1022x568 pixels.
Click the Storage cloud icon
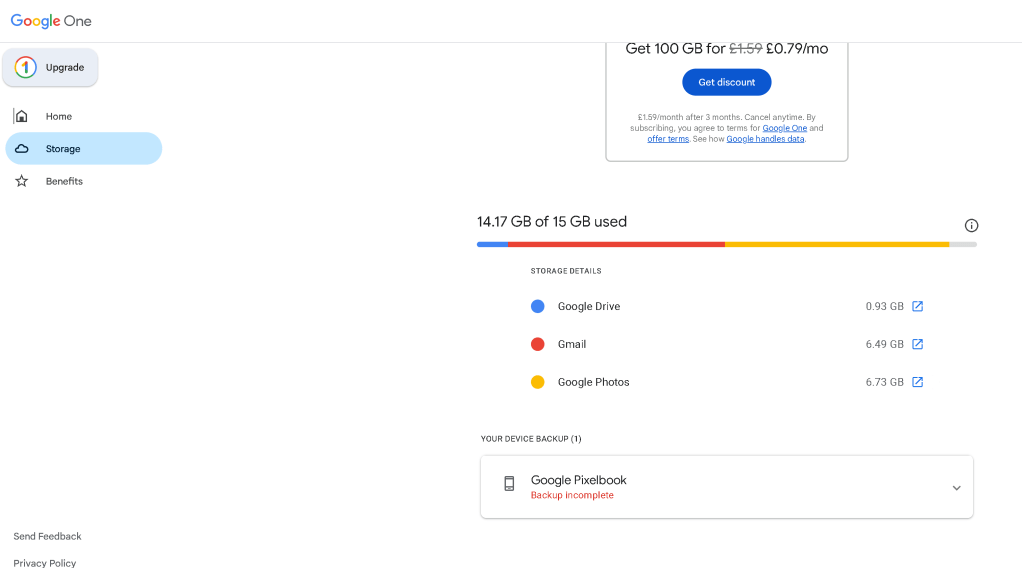22,149
